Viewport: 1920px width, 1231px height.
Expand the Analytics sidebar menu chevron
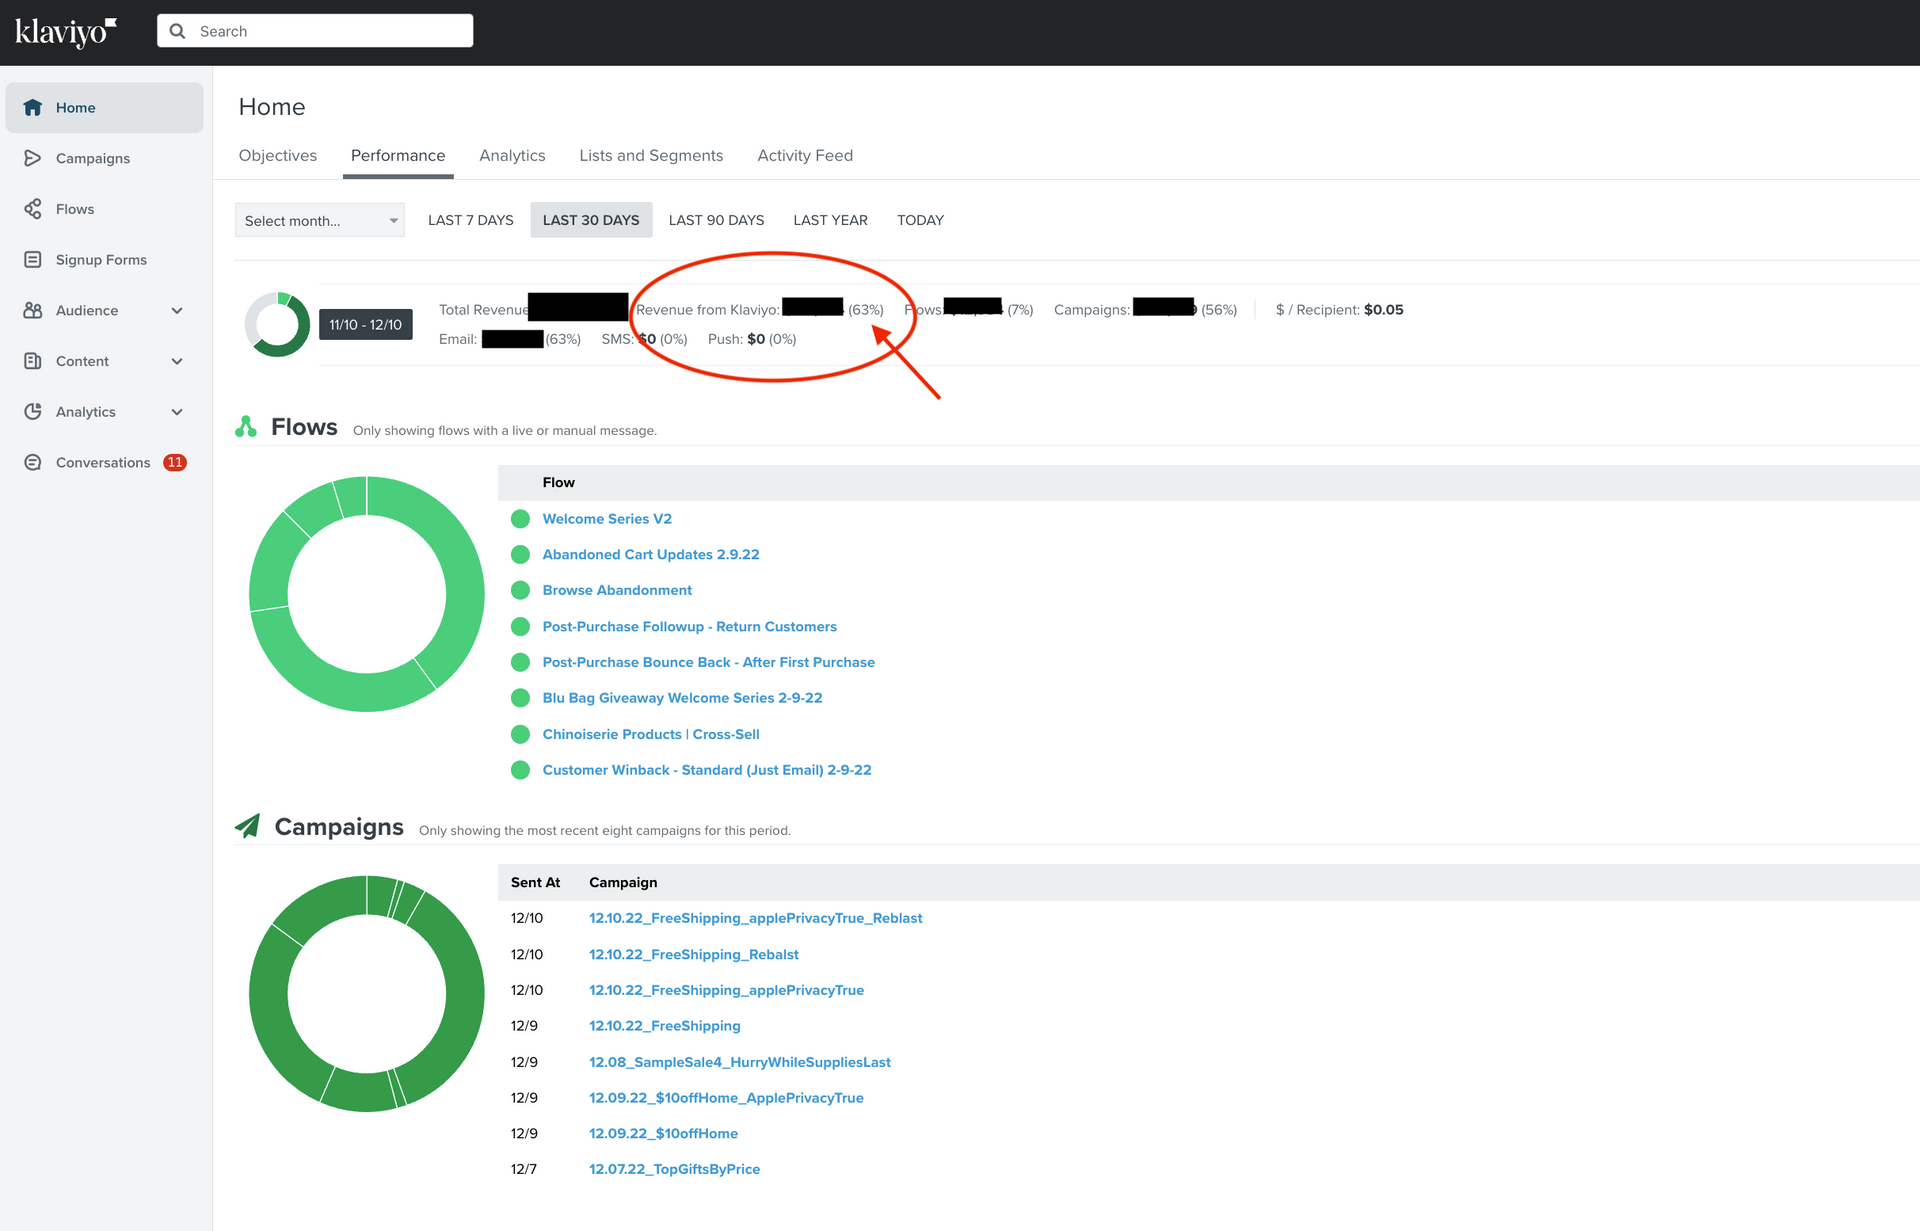coord(177,412)
